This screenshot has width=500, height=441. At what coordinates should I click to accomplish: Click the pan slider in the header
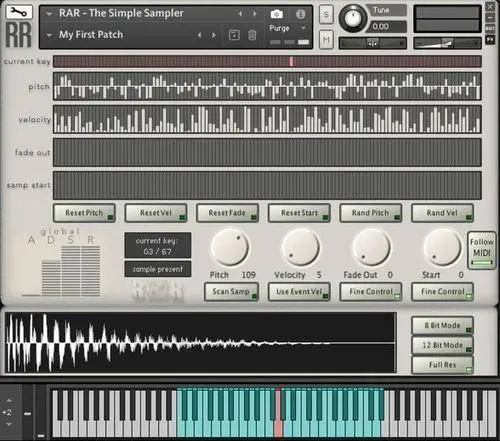click(373, 43)
